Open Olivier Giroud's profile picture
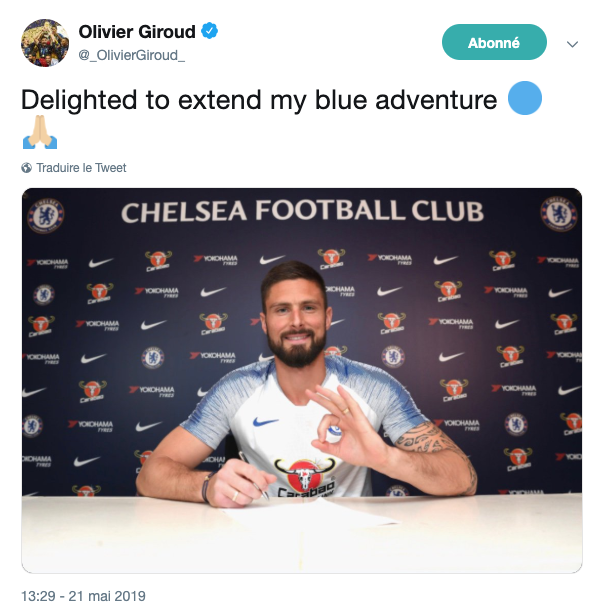The image size is (607, 610). (45, 43)
